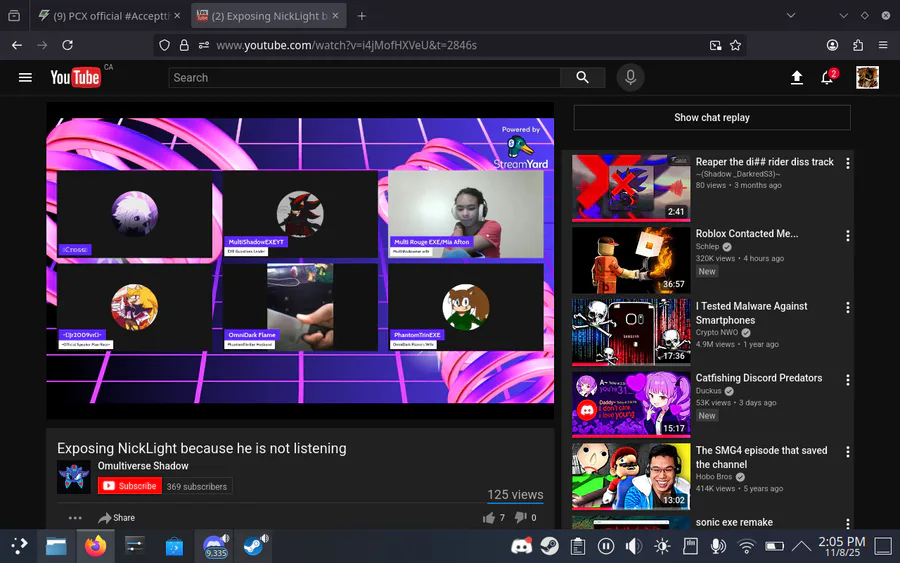Open picture-in-picture icon in address bar
This screenshot has width=900, height=563.
pos(715,45)
